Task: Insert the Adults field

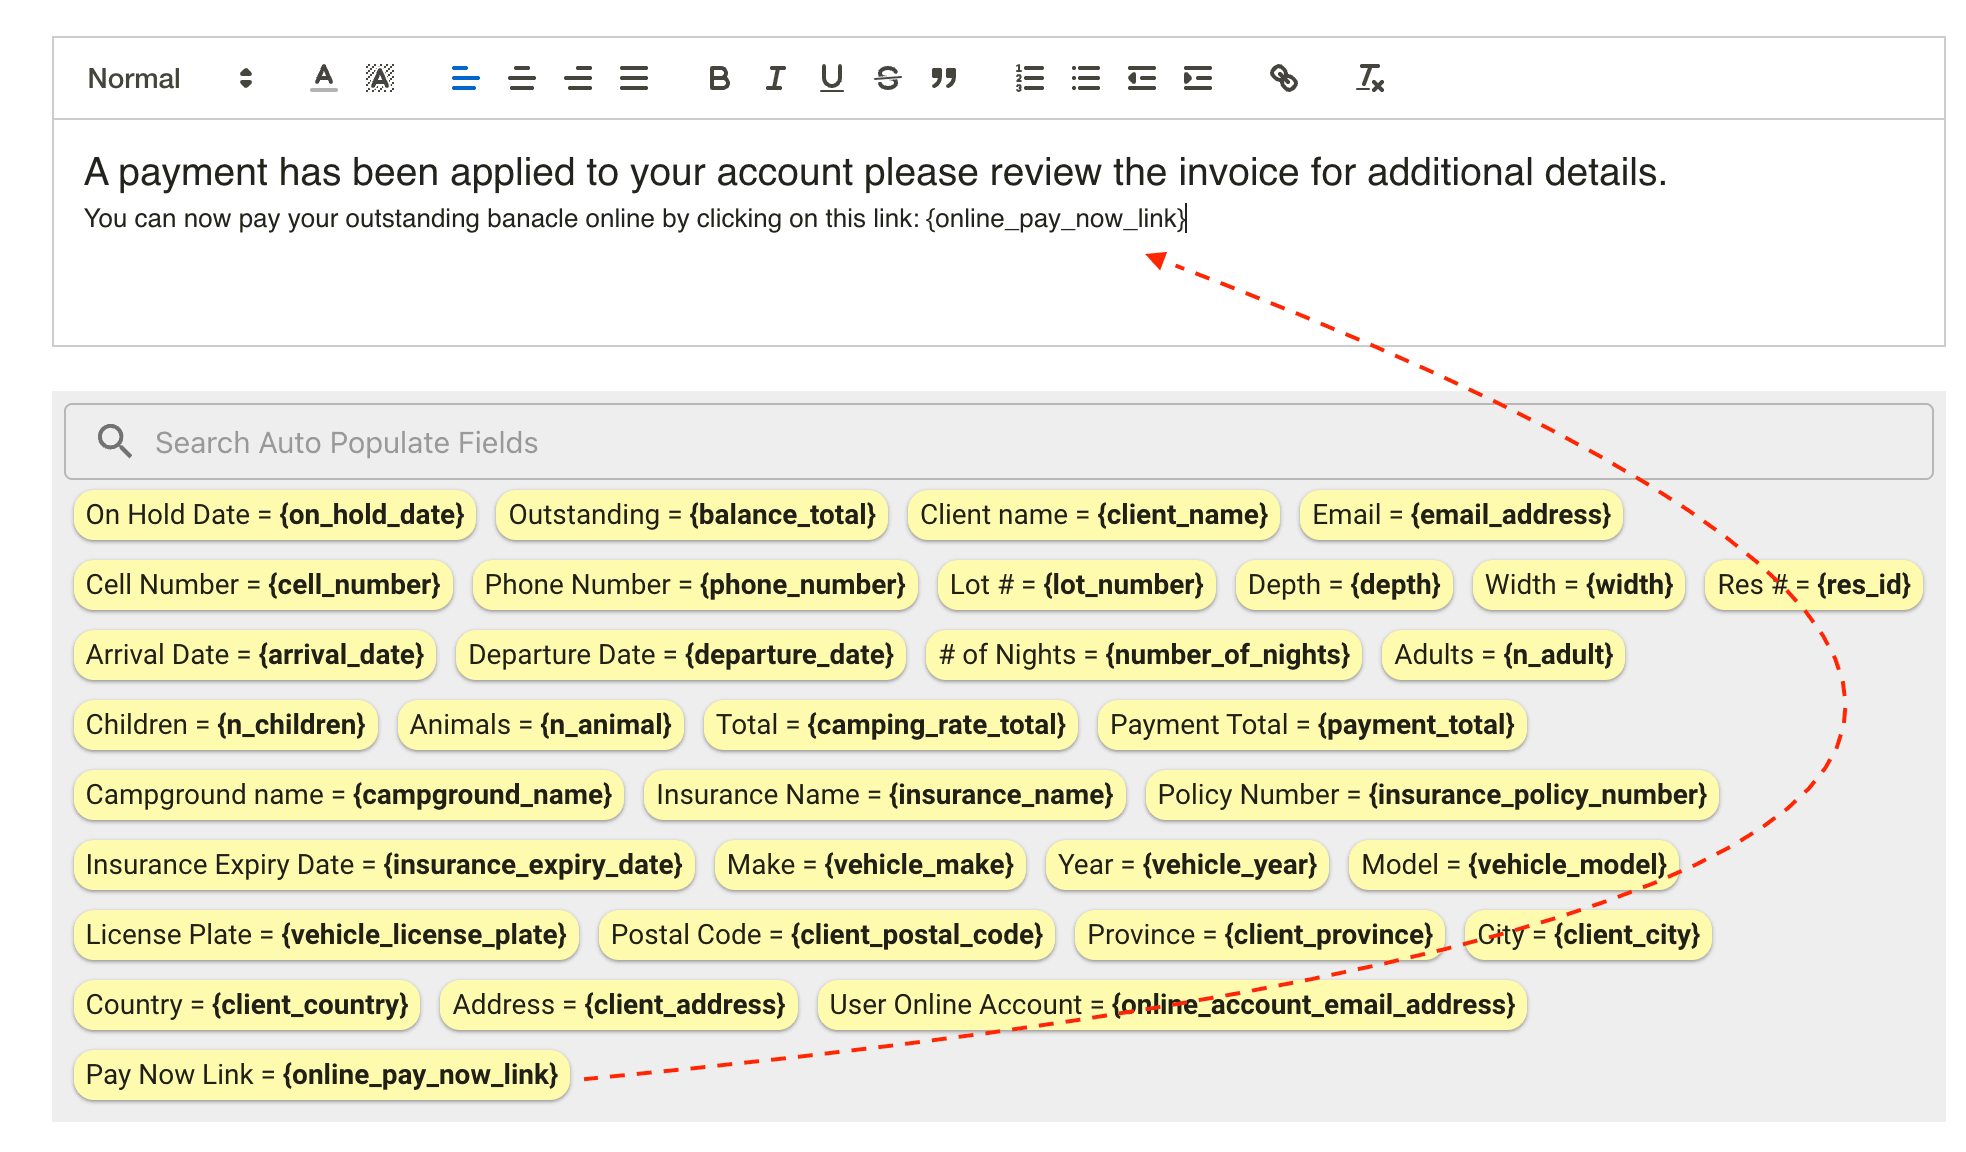Action: pos(1504,655)
